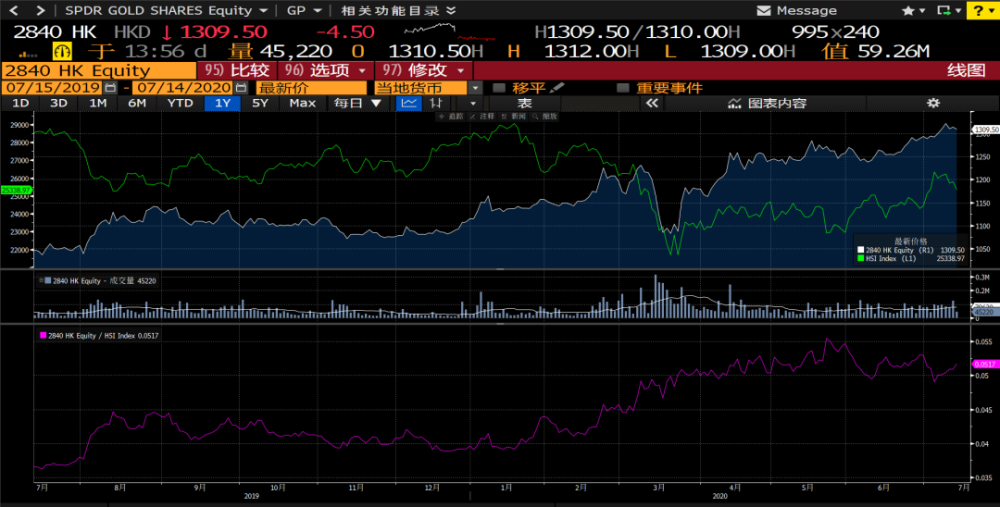Open the GP function dropdown

click(x=304, y=11)
